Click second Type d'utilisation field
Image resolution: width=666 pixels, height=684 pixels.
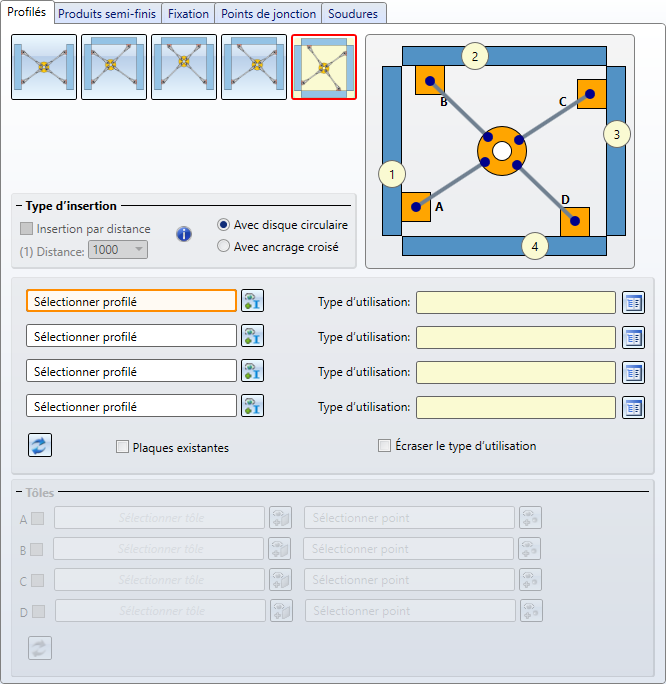[516, 338]
